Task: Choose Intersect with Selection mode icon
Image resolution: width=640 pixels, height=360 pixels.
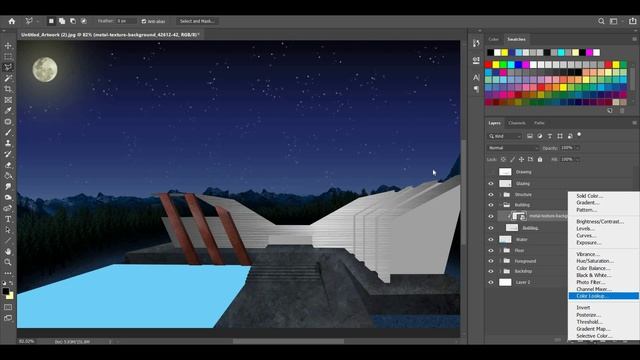Action: pos(84,21)
